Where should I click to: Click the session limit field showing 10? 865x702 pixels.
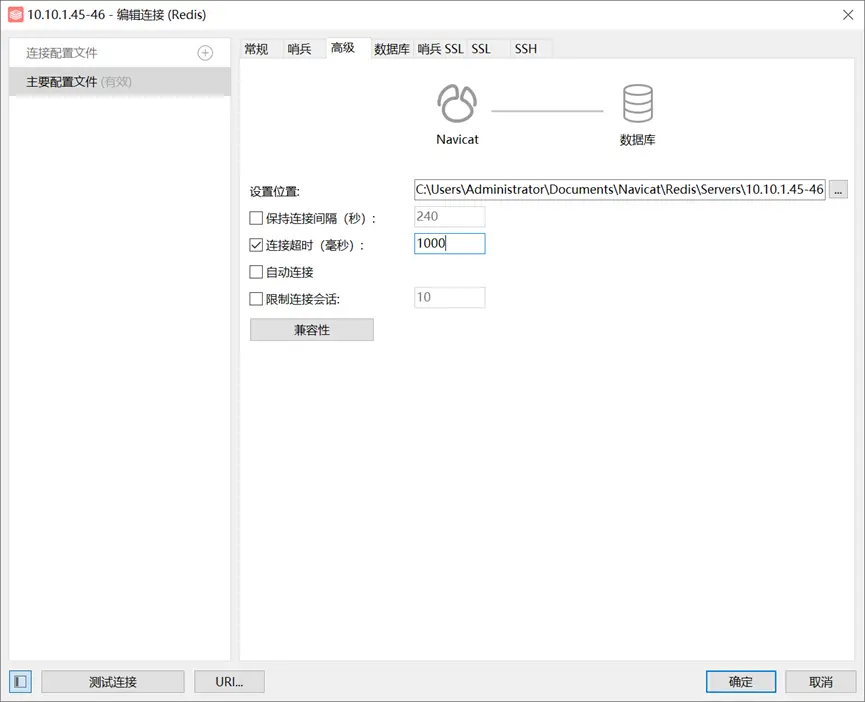[450, 297]
